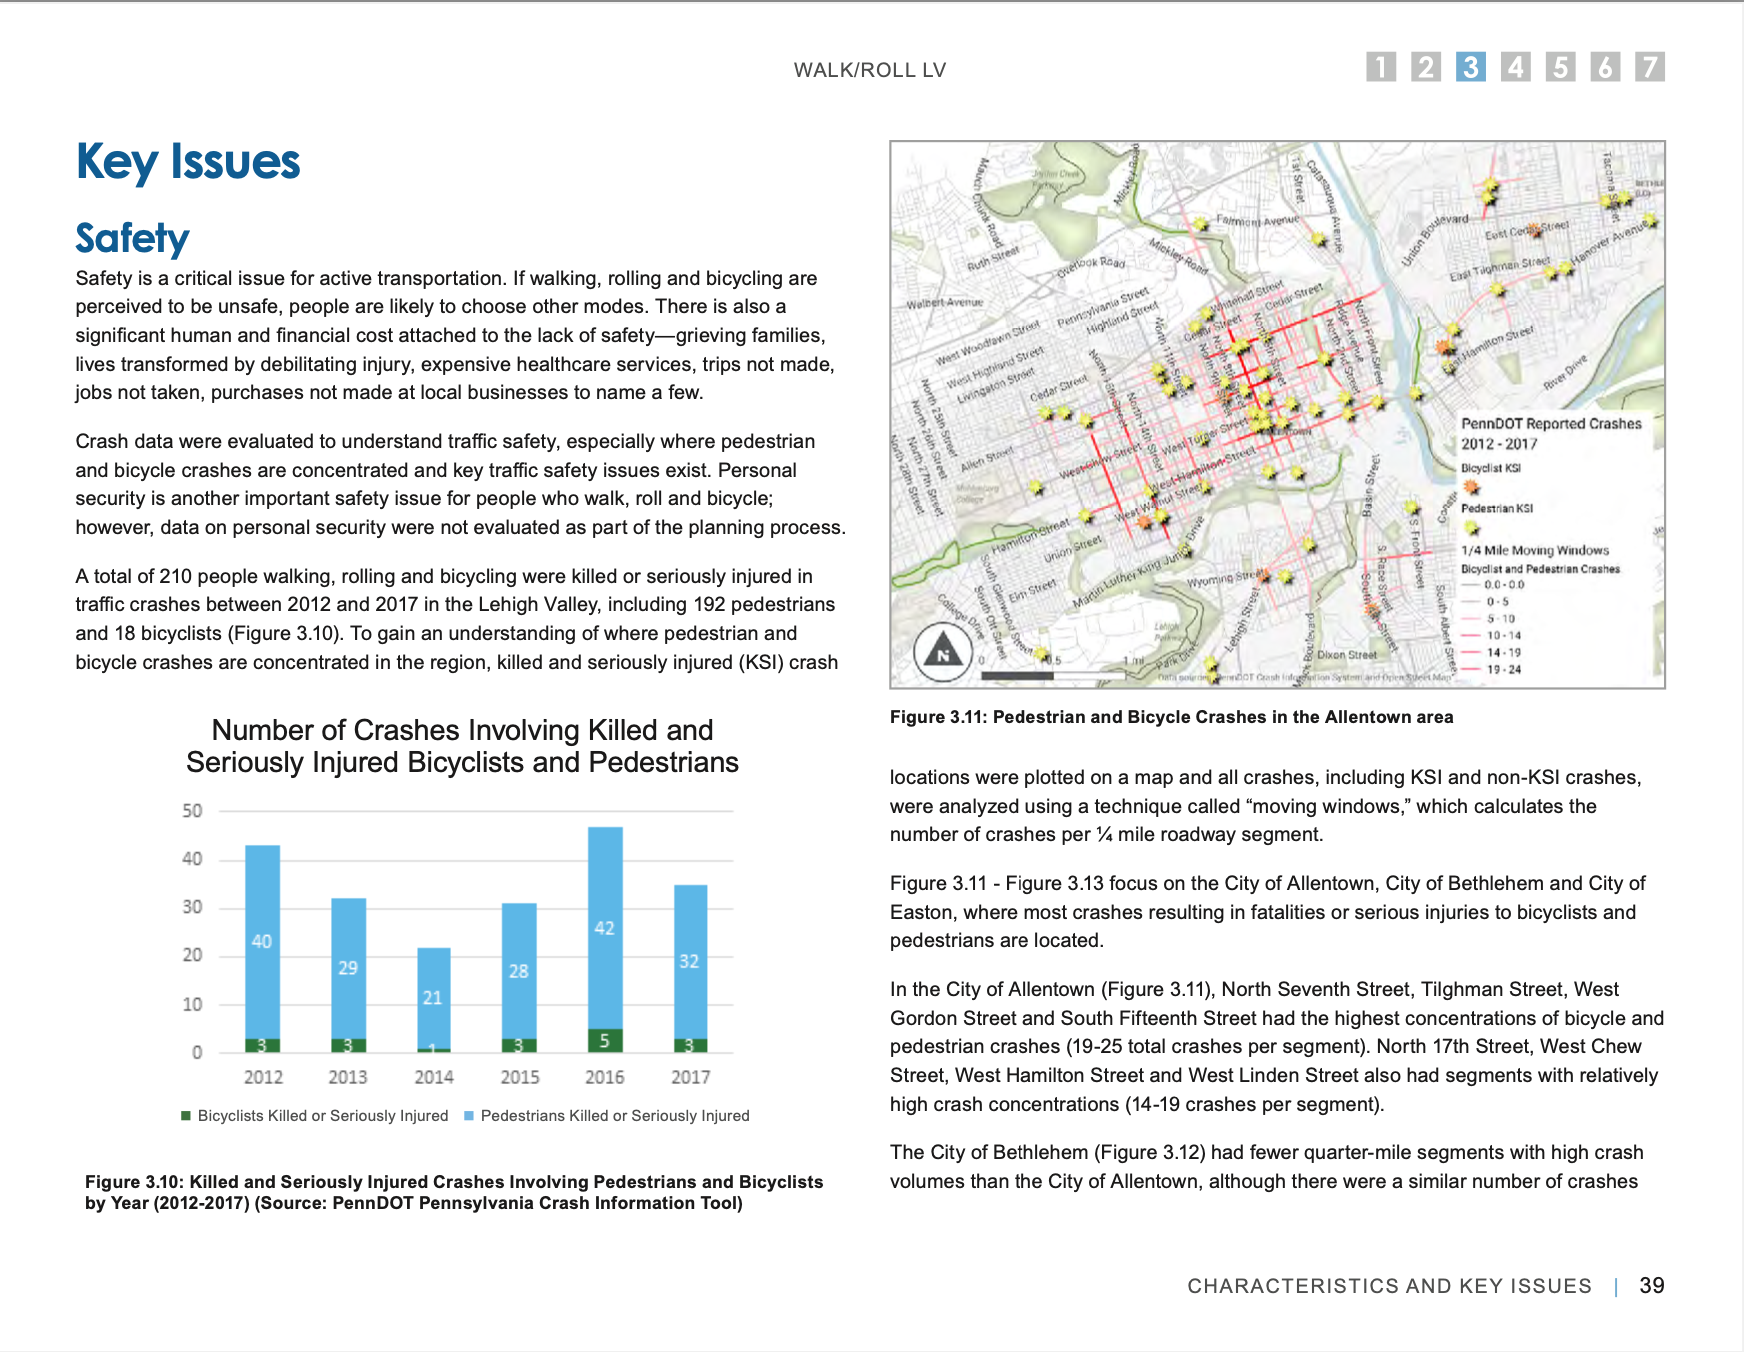This screenshot has width=1744, height=1352.
Task: Click paragraph starting 'The City of Bethlehem'
Action: [1267, 1167]
